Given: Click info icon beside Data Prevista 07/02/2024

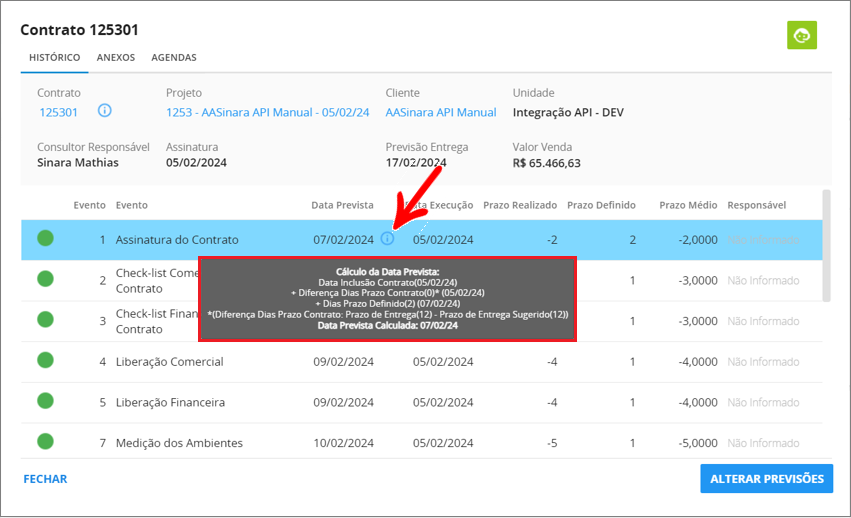Looking at the screenshot, I should [387, 238].
